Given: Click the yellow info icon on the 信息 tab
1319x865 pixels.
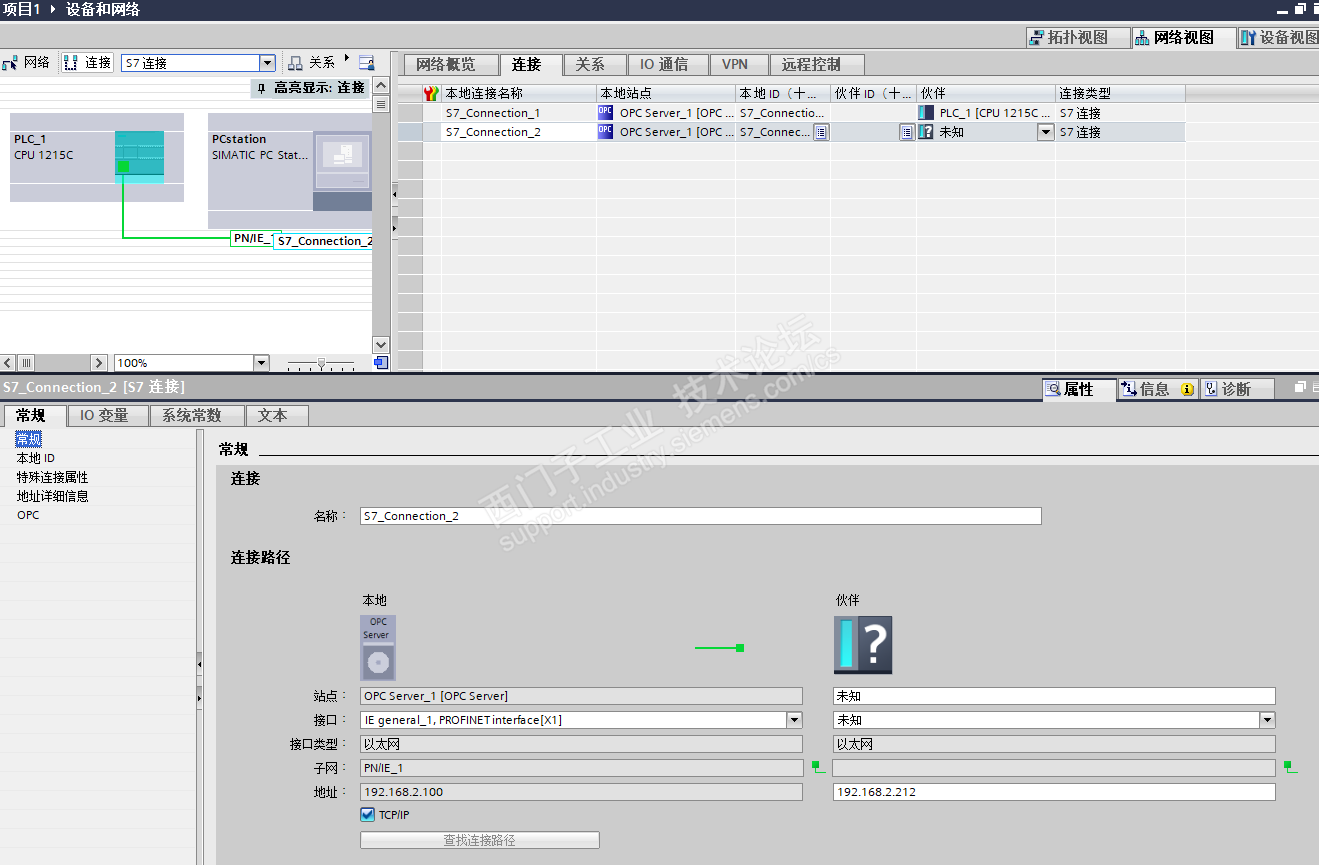Looking at the screenshot, I should [1187, 390].
